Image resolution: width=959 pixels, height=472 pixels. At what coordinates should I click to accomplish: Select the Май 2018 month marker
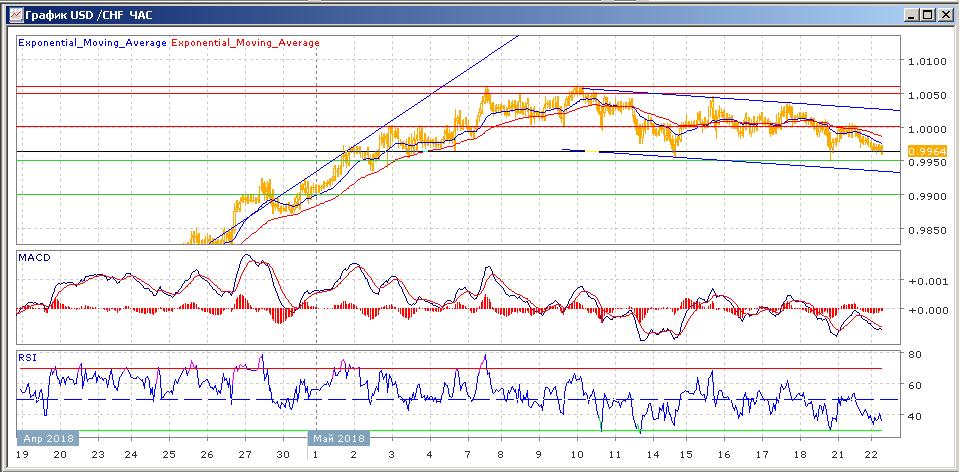tap(338, 438)
